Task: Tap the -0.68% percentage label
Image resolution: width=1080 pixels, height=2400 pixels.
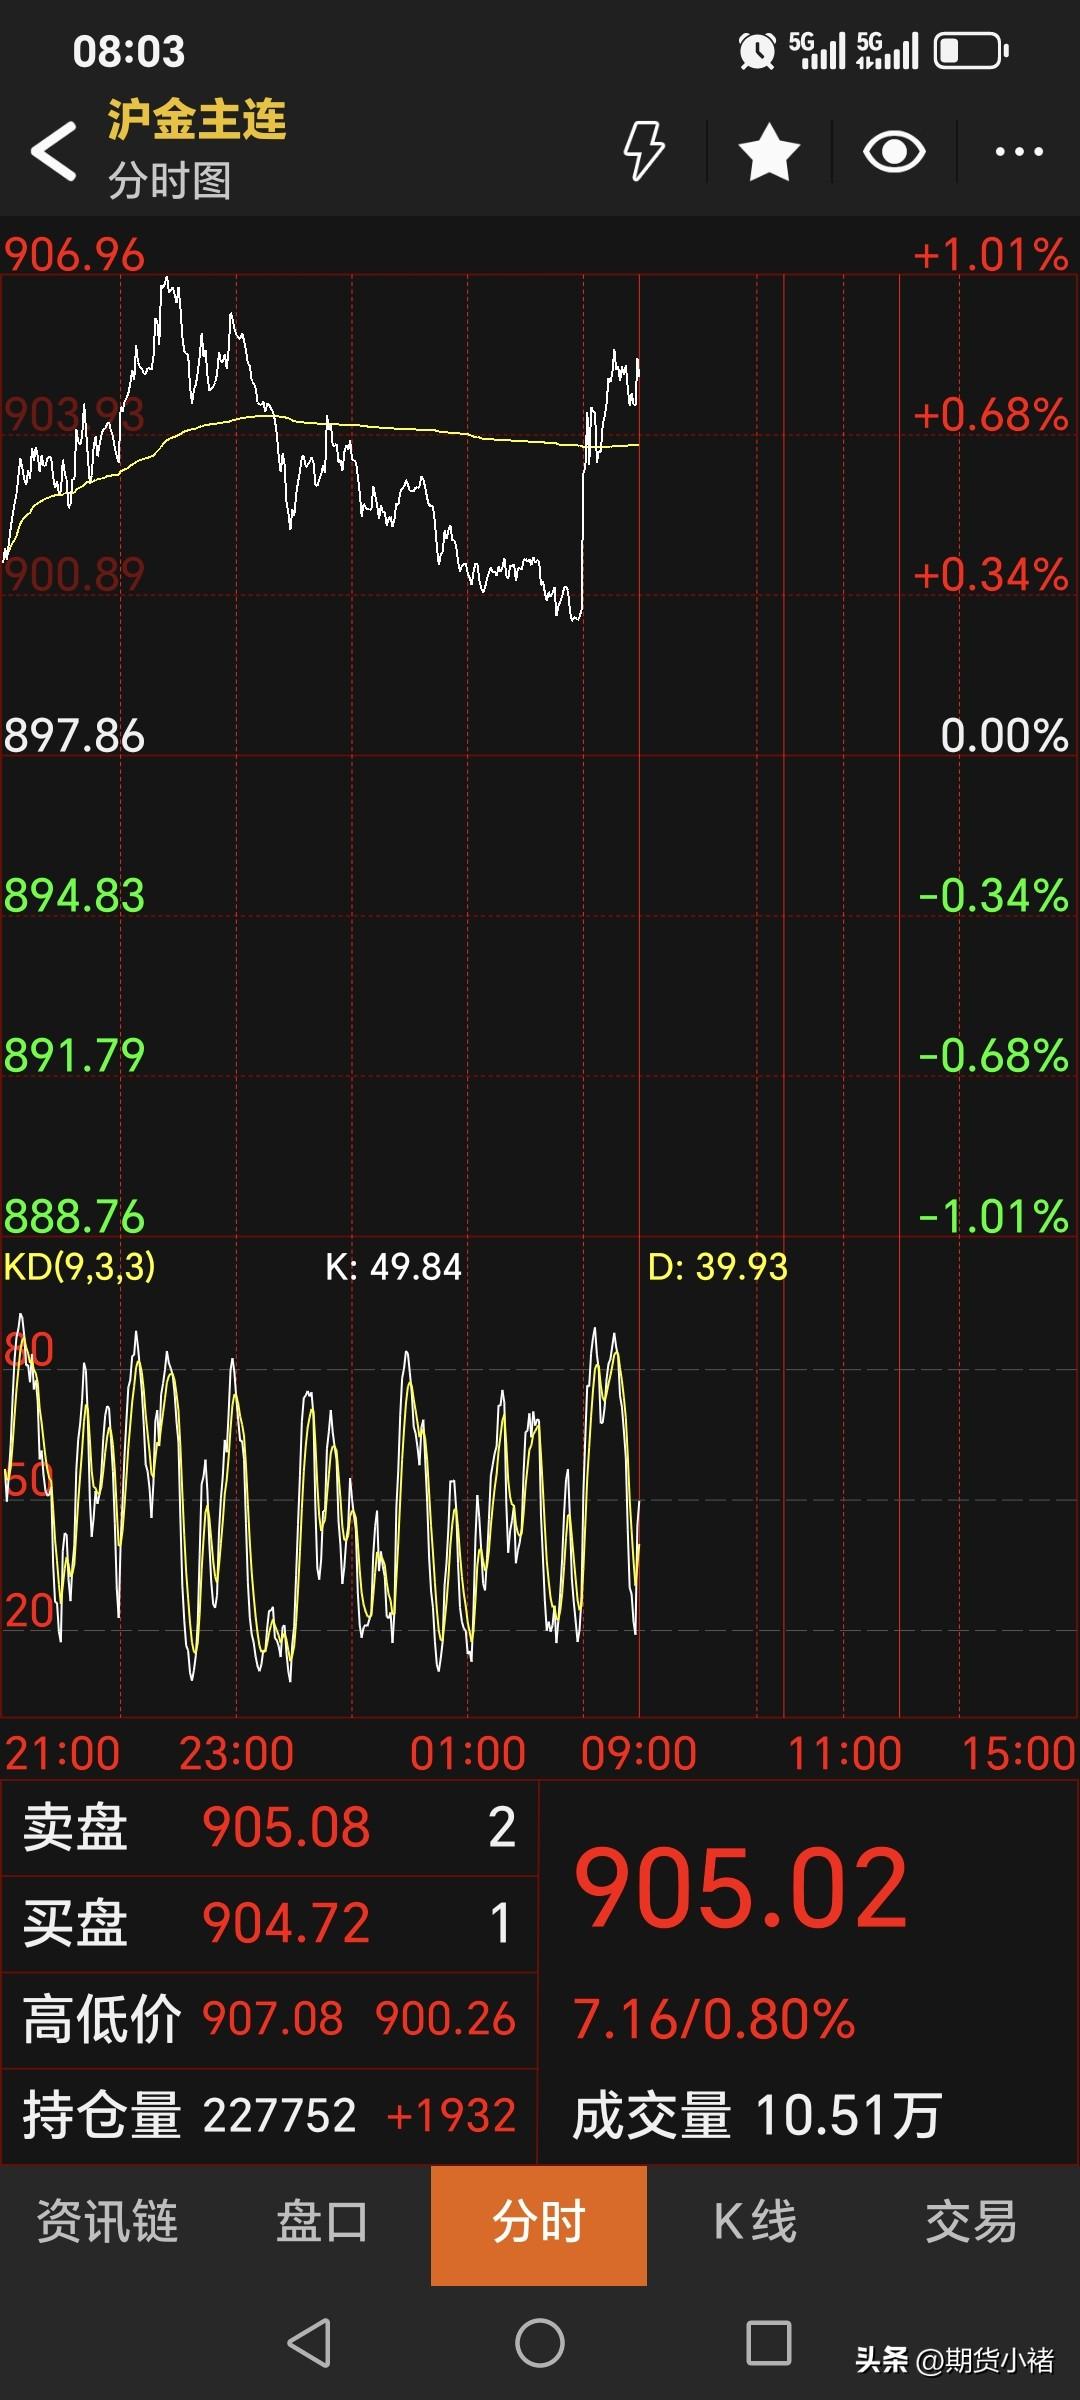Action: [993, 1056]
